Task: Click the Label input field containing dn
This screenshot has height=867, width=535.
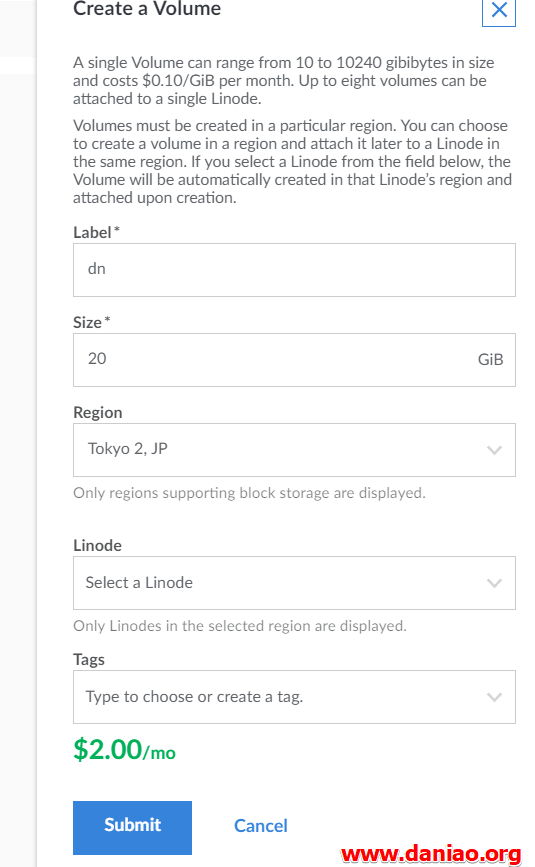Action: pos(294,270)
